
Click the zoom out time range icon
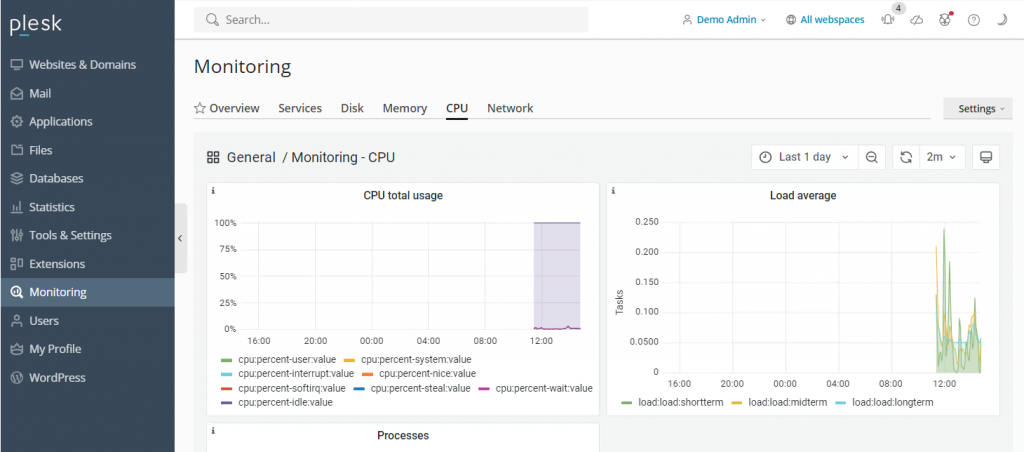pyautogui.click(x=871, y=157)
